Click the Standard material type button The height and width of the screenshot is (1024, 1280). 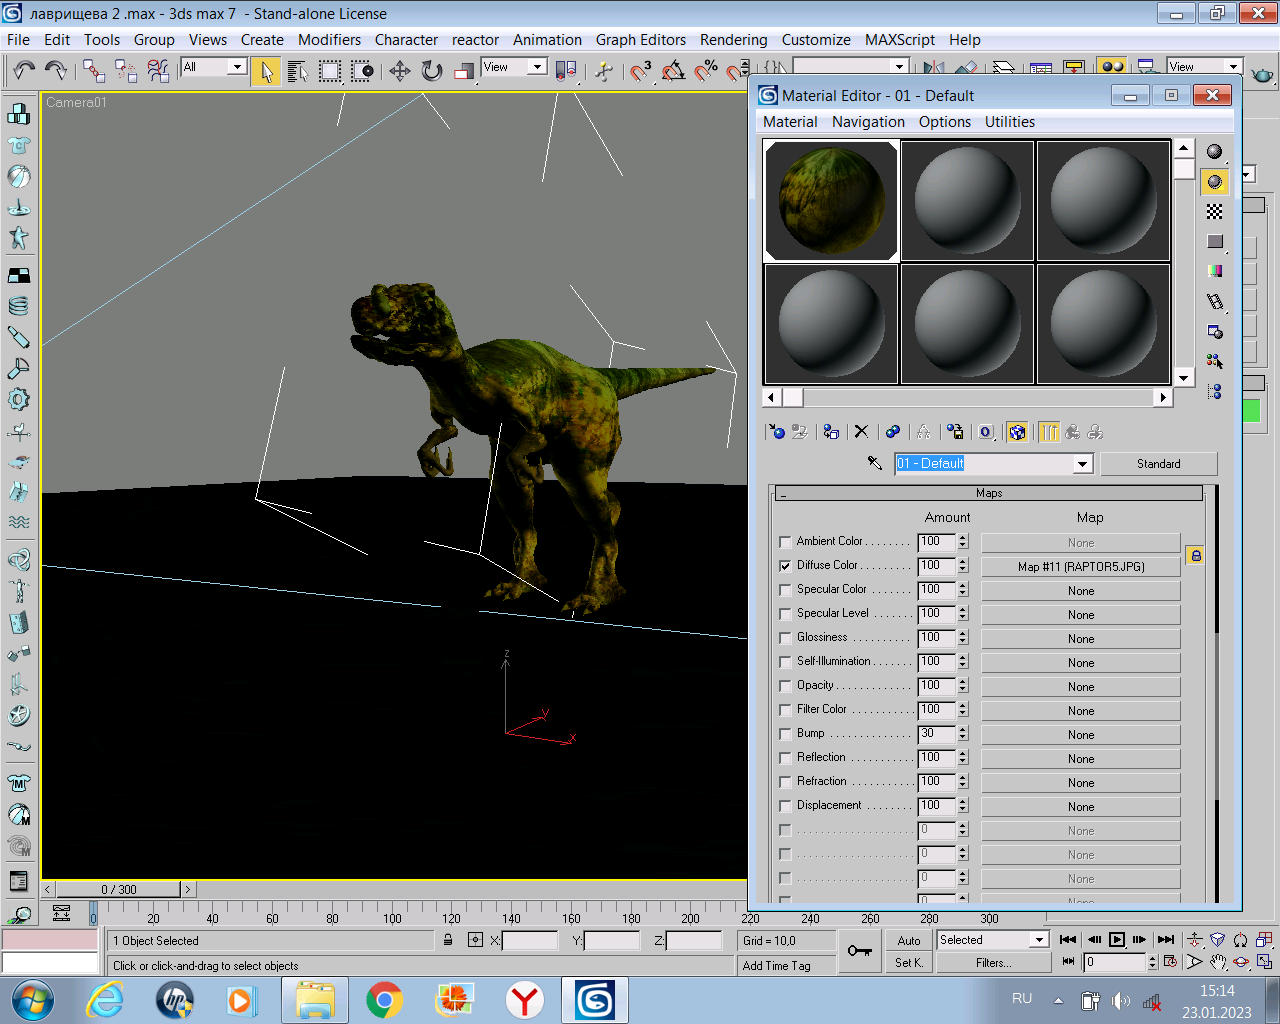tap(1158, 464)
